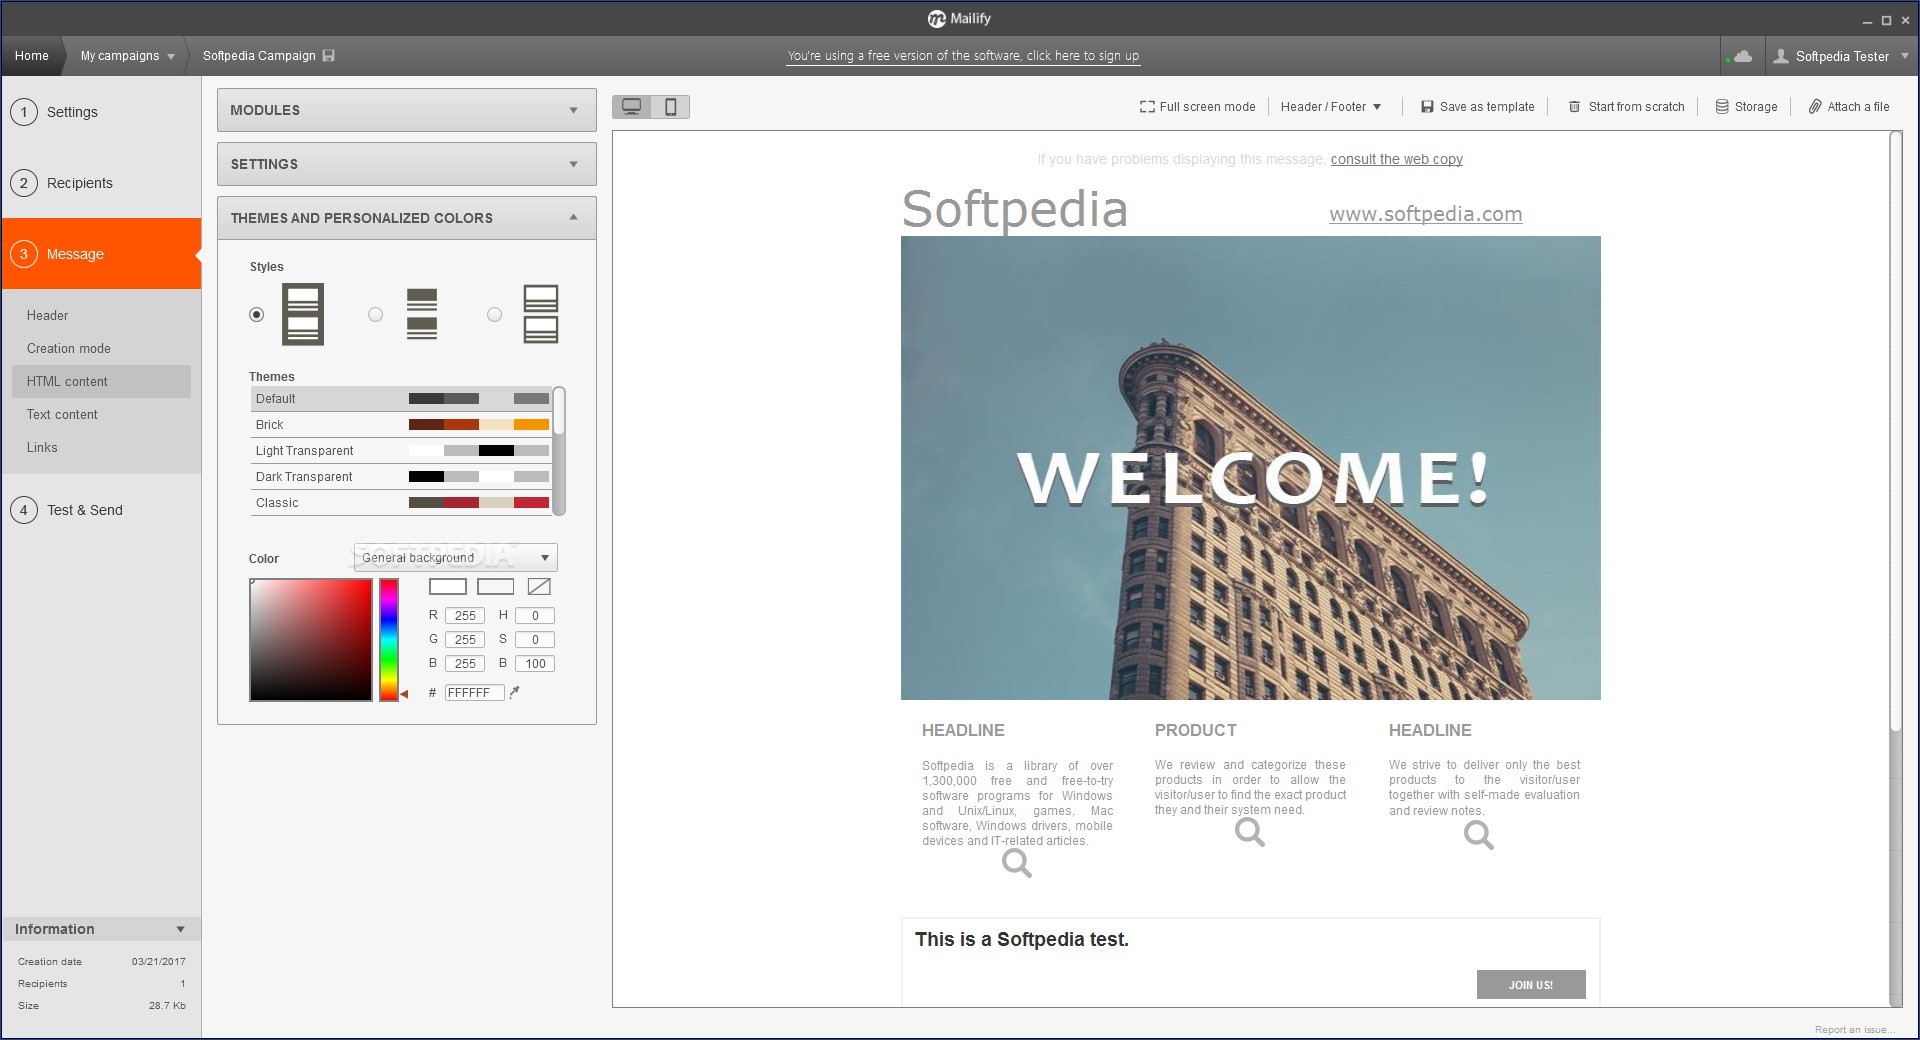Click the Softpedia Campaign breadcrumb
Screen dimensions: 1920x1040
[x=259, y=56]
